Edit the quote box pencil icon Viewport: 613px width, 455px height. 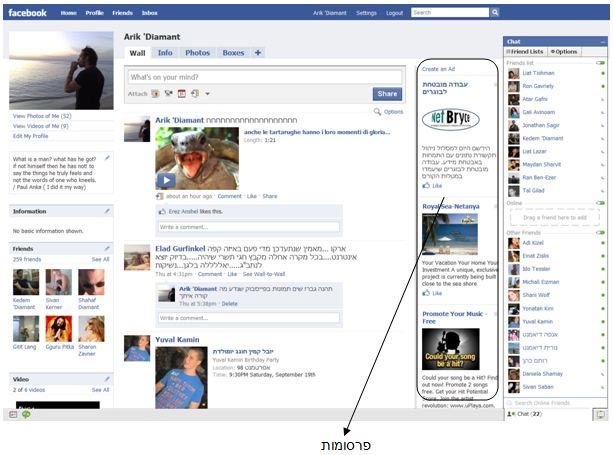pyautogui.click(x=107, y=158)
